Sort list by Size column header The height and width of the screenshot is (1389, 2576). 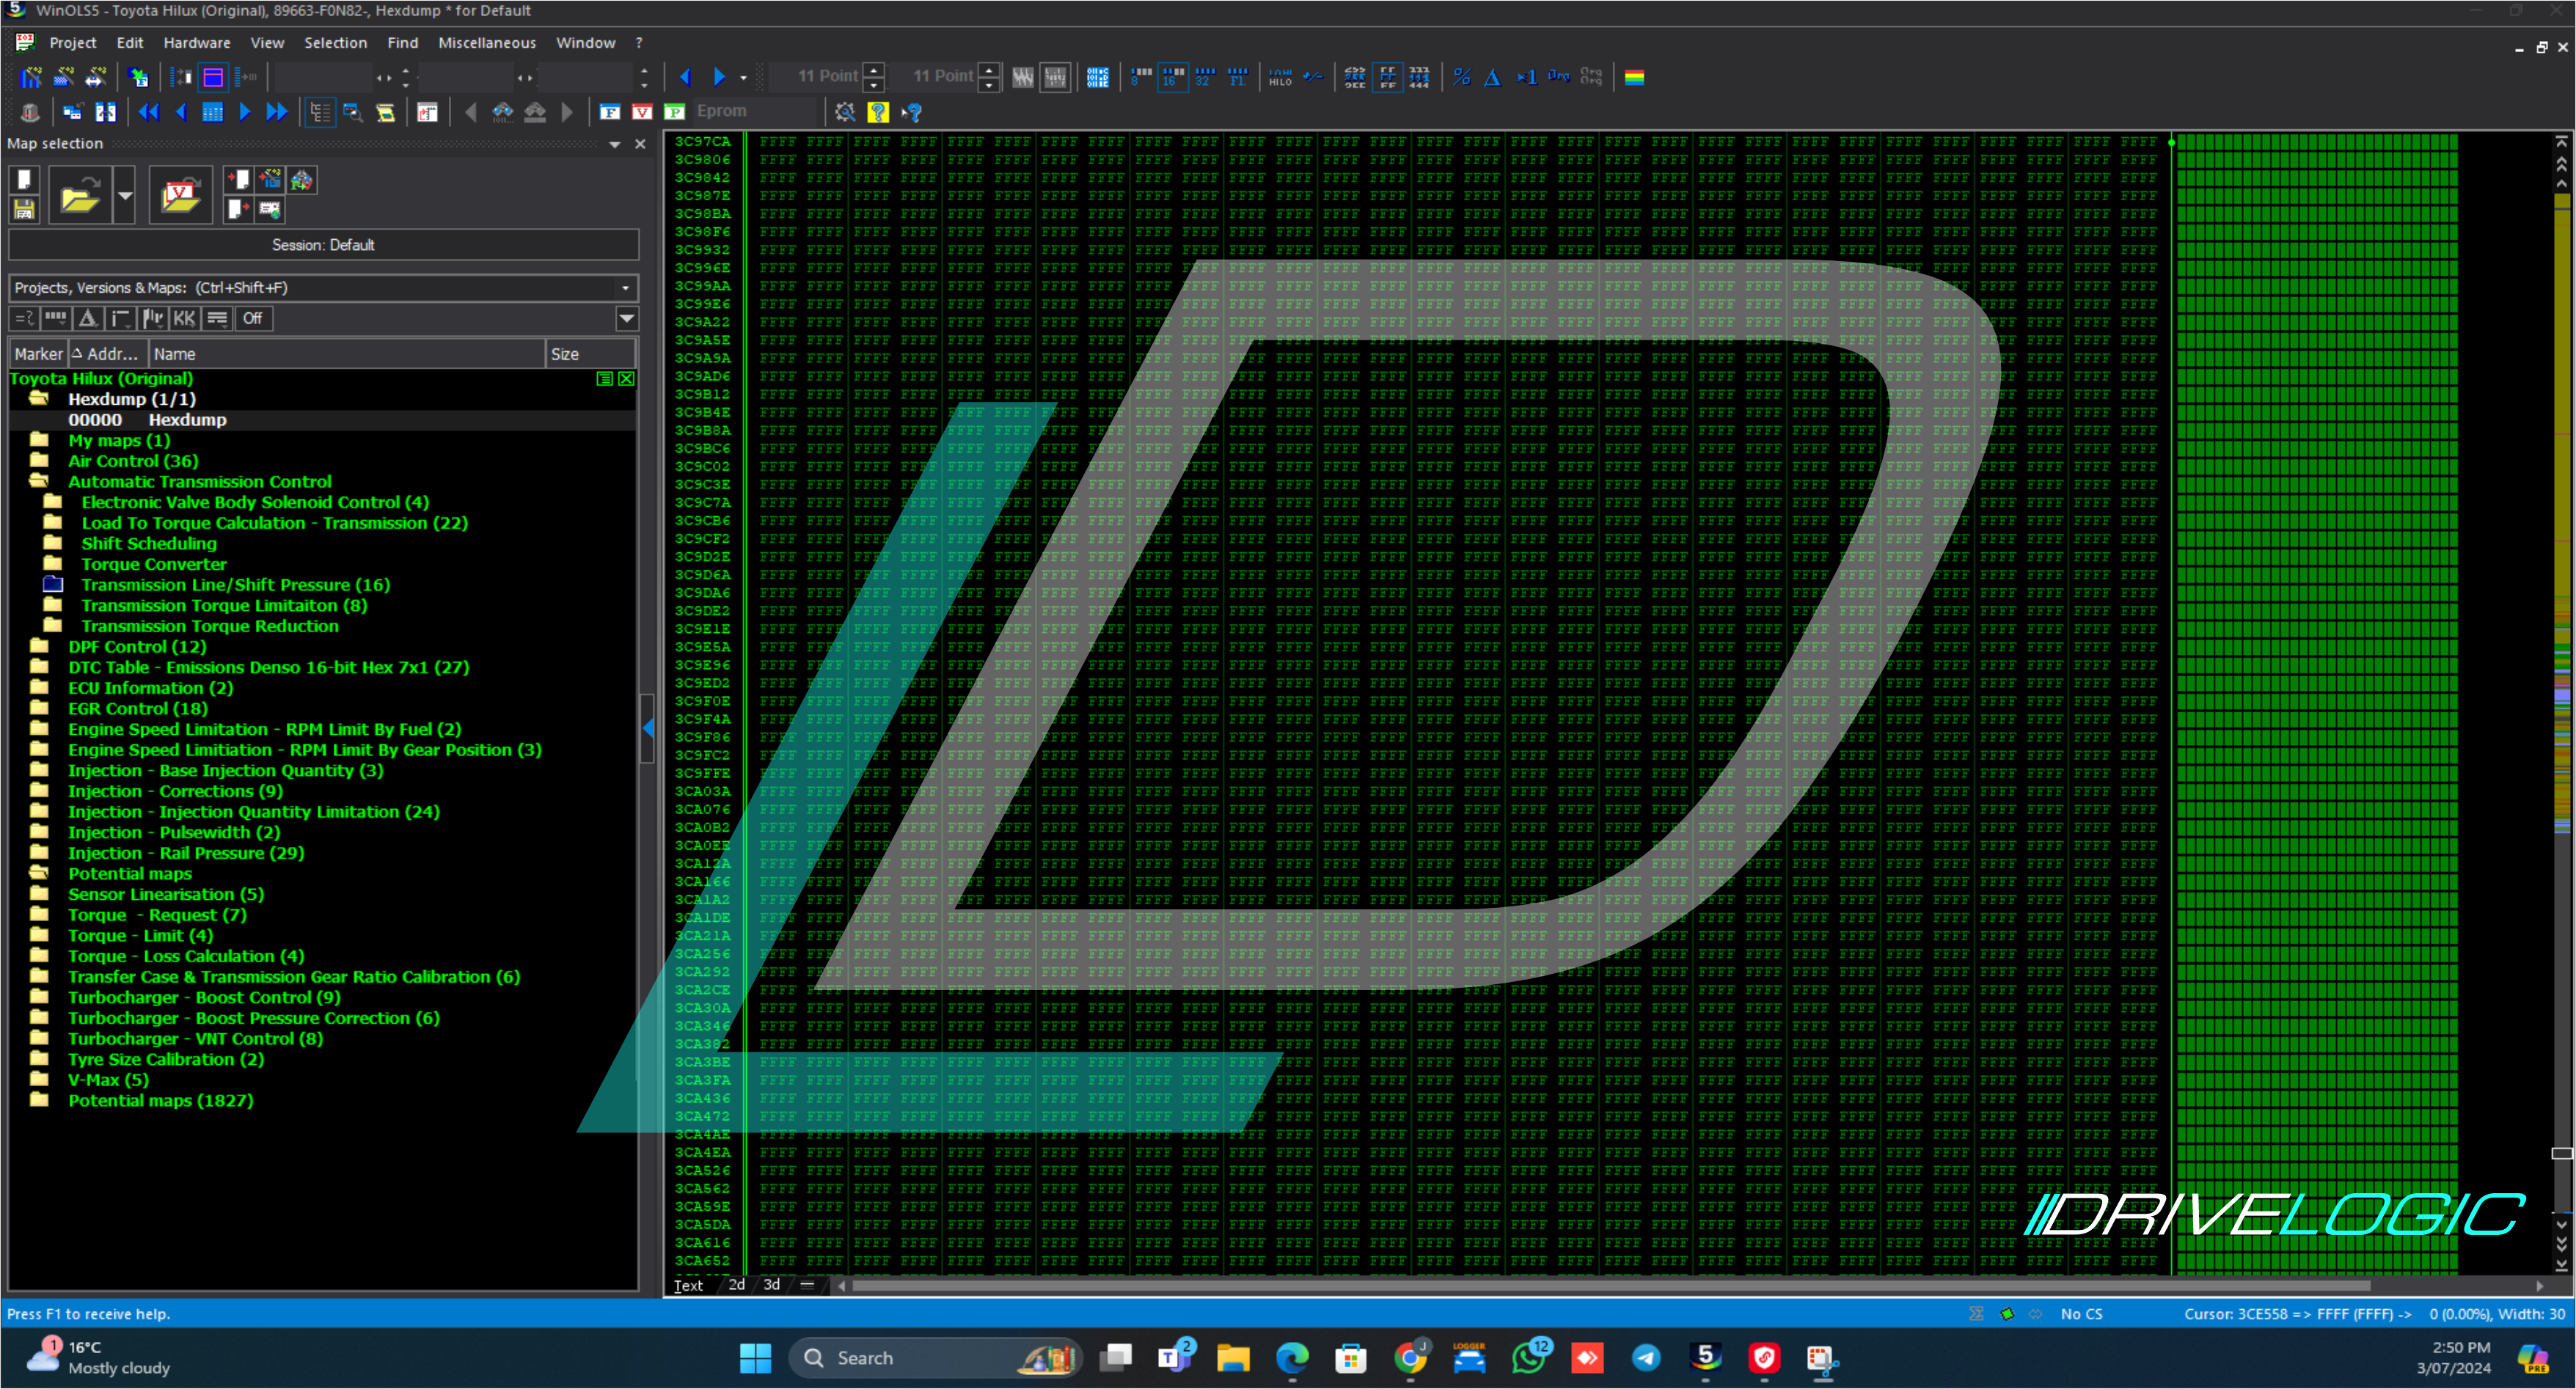(591, 354)
